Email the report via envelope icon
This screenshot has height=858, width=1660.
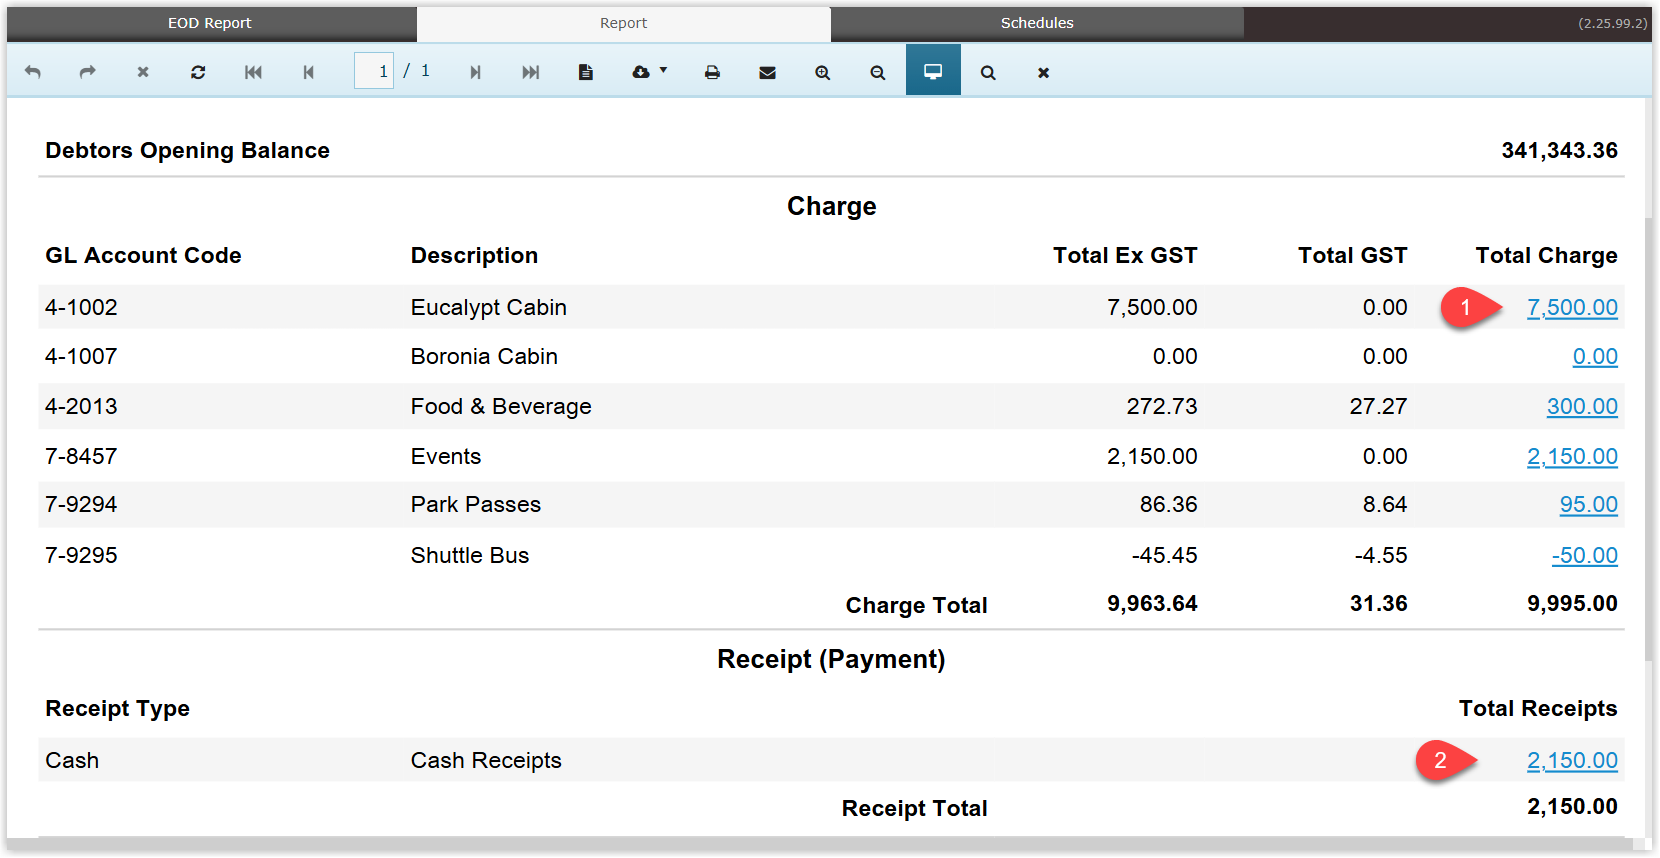click(x=767, y=72)
